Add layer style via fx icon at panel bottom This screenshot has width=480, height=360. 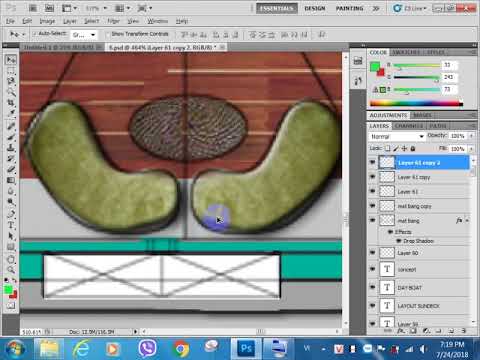coord(401,331)
